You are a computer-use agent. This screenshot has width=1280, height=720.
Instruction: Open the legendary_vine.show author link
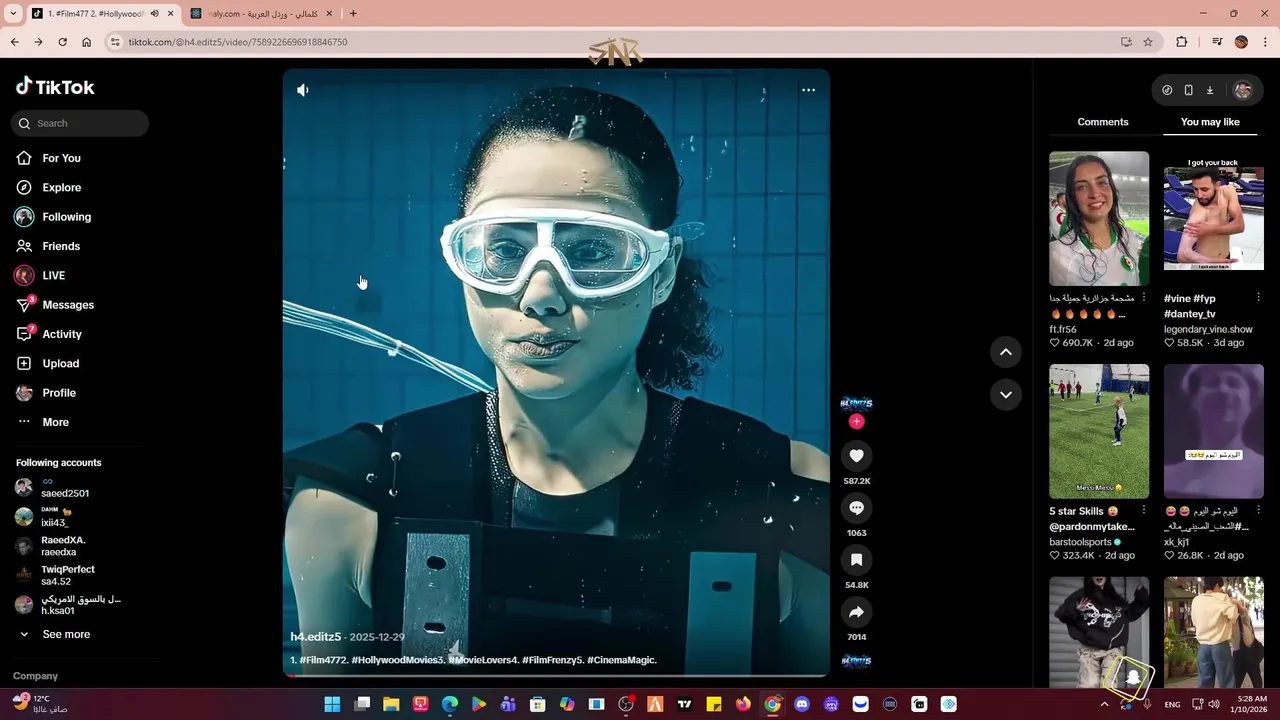1208,329
